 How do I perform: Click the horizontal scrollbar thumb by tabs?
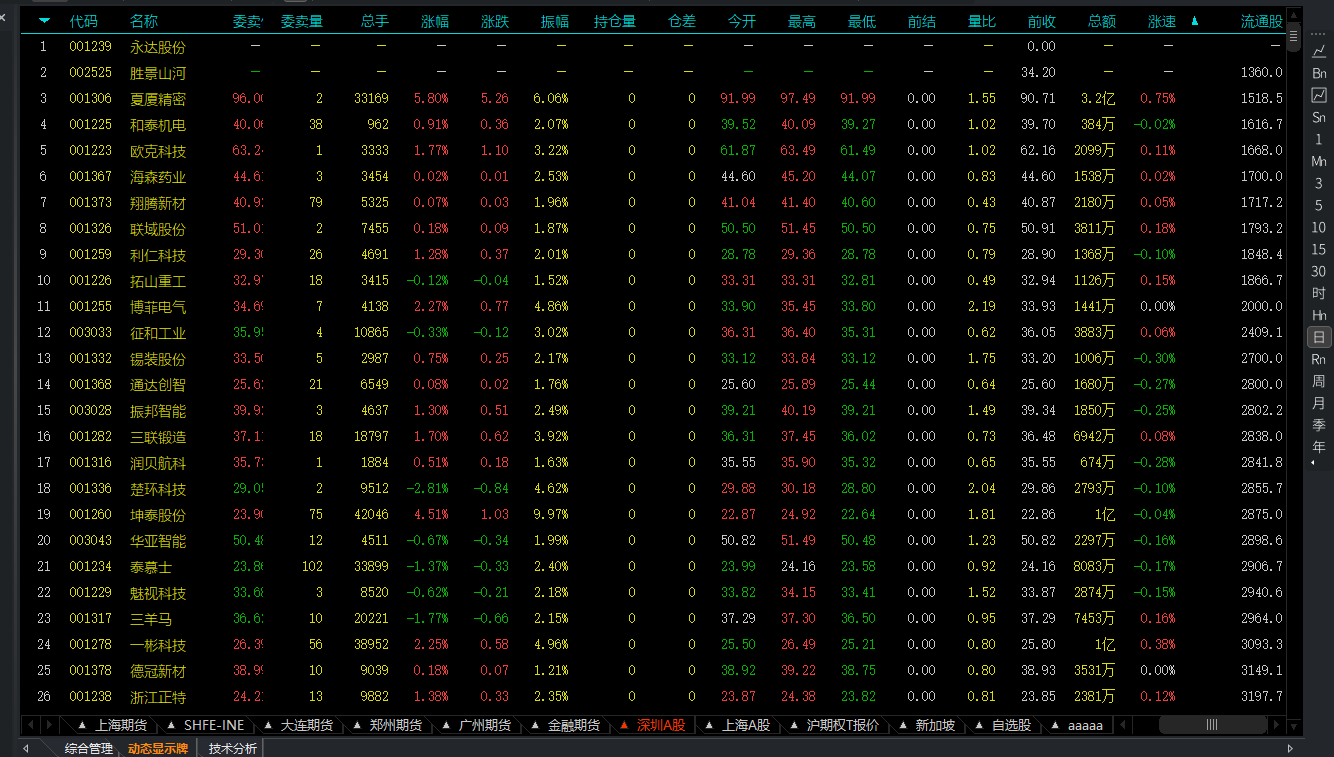coord(1212,725)
